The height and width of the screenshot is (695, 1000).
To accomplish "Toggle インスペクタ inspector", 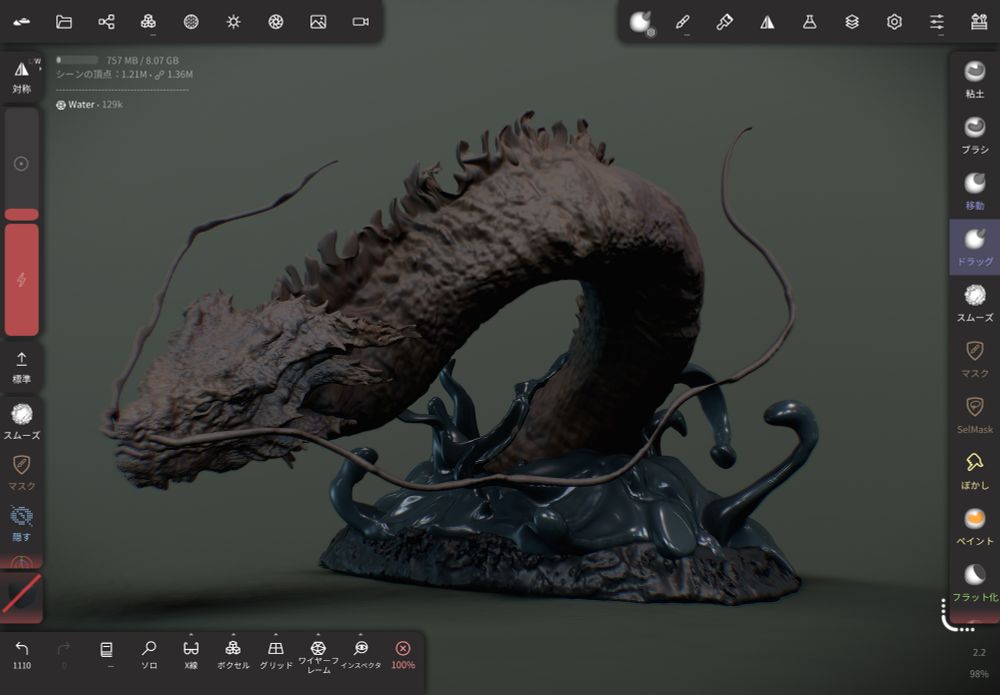I will [x=361, y=655].
